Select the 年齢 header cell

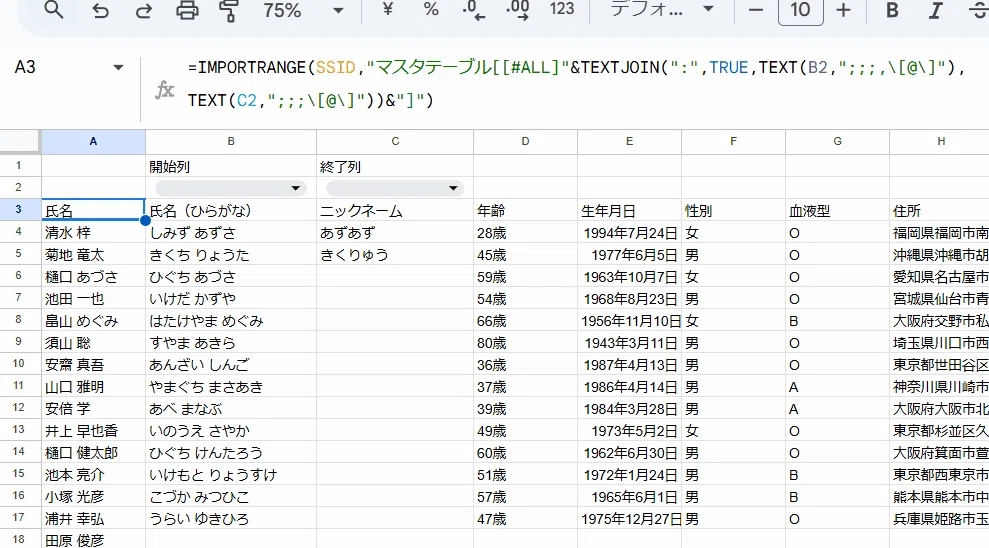point(525,211)
